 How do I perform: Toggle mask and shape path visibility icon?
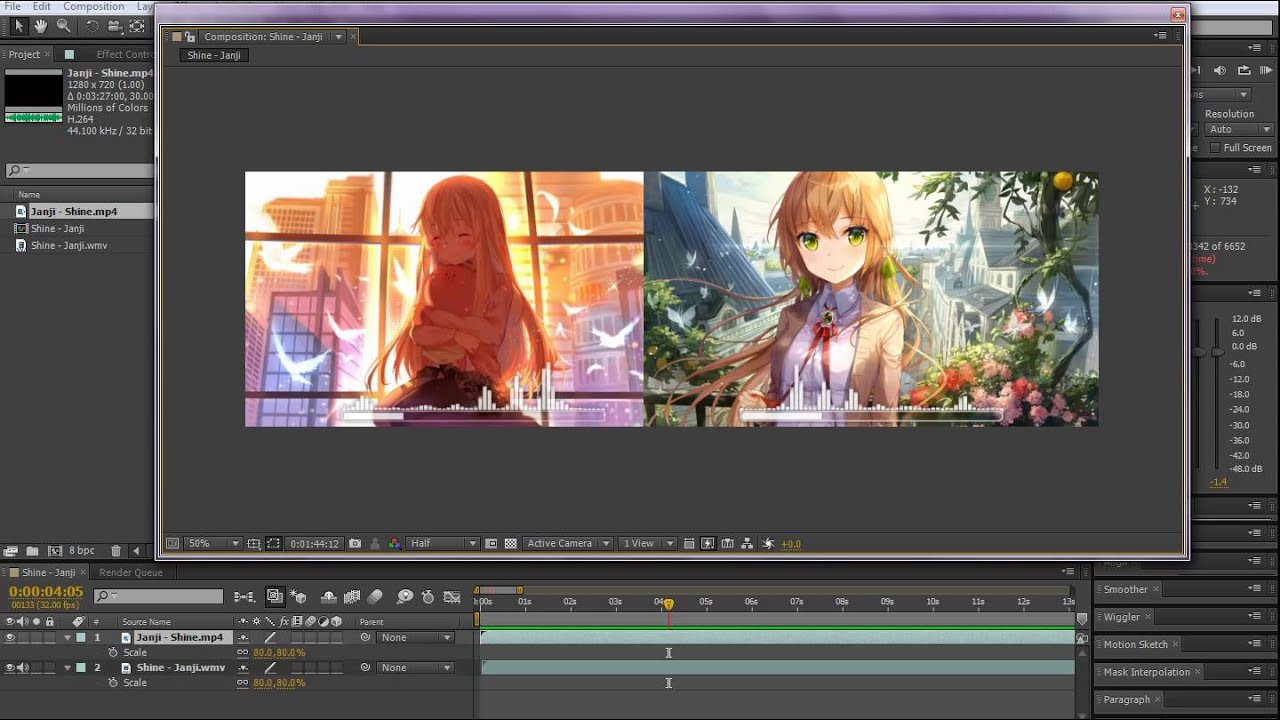274,544
